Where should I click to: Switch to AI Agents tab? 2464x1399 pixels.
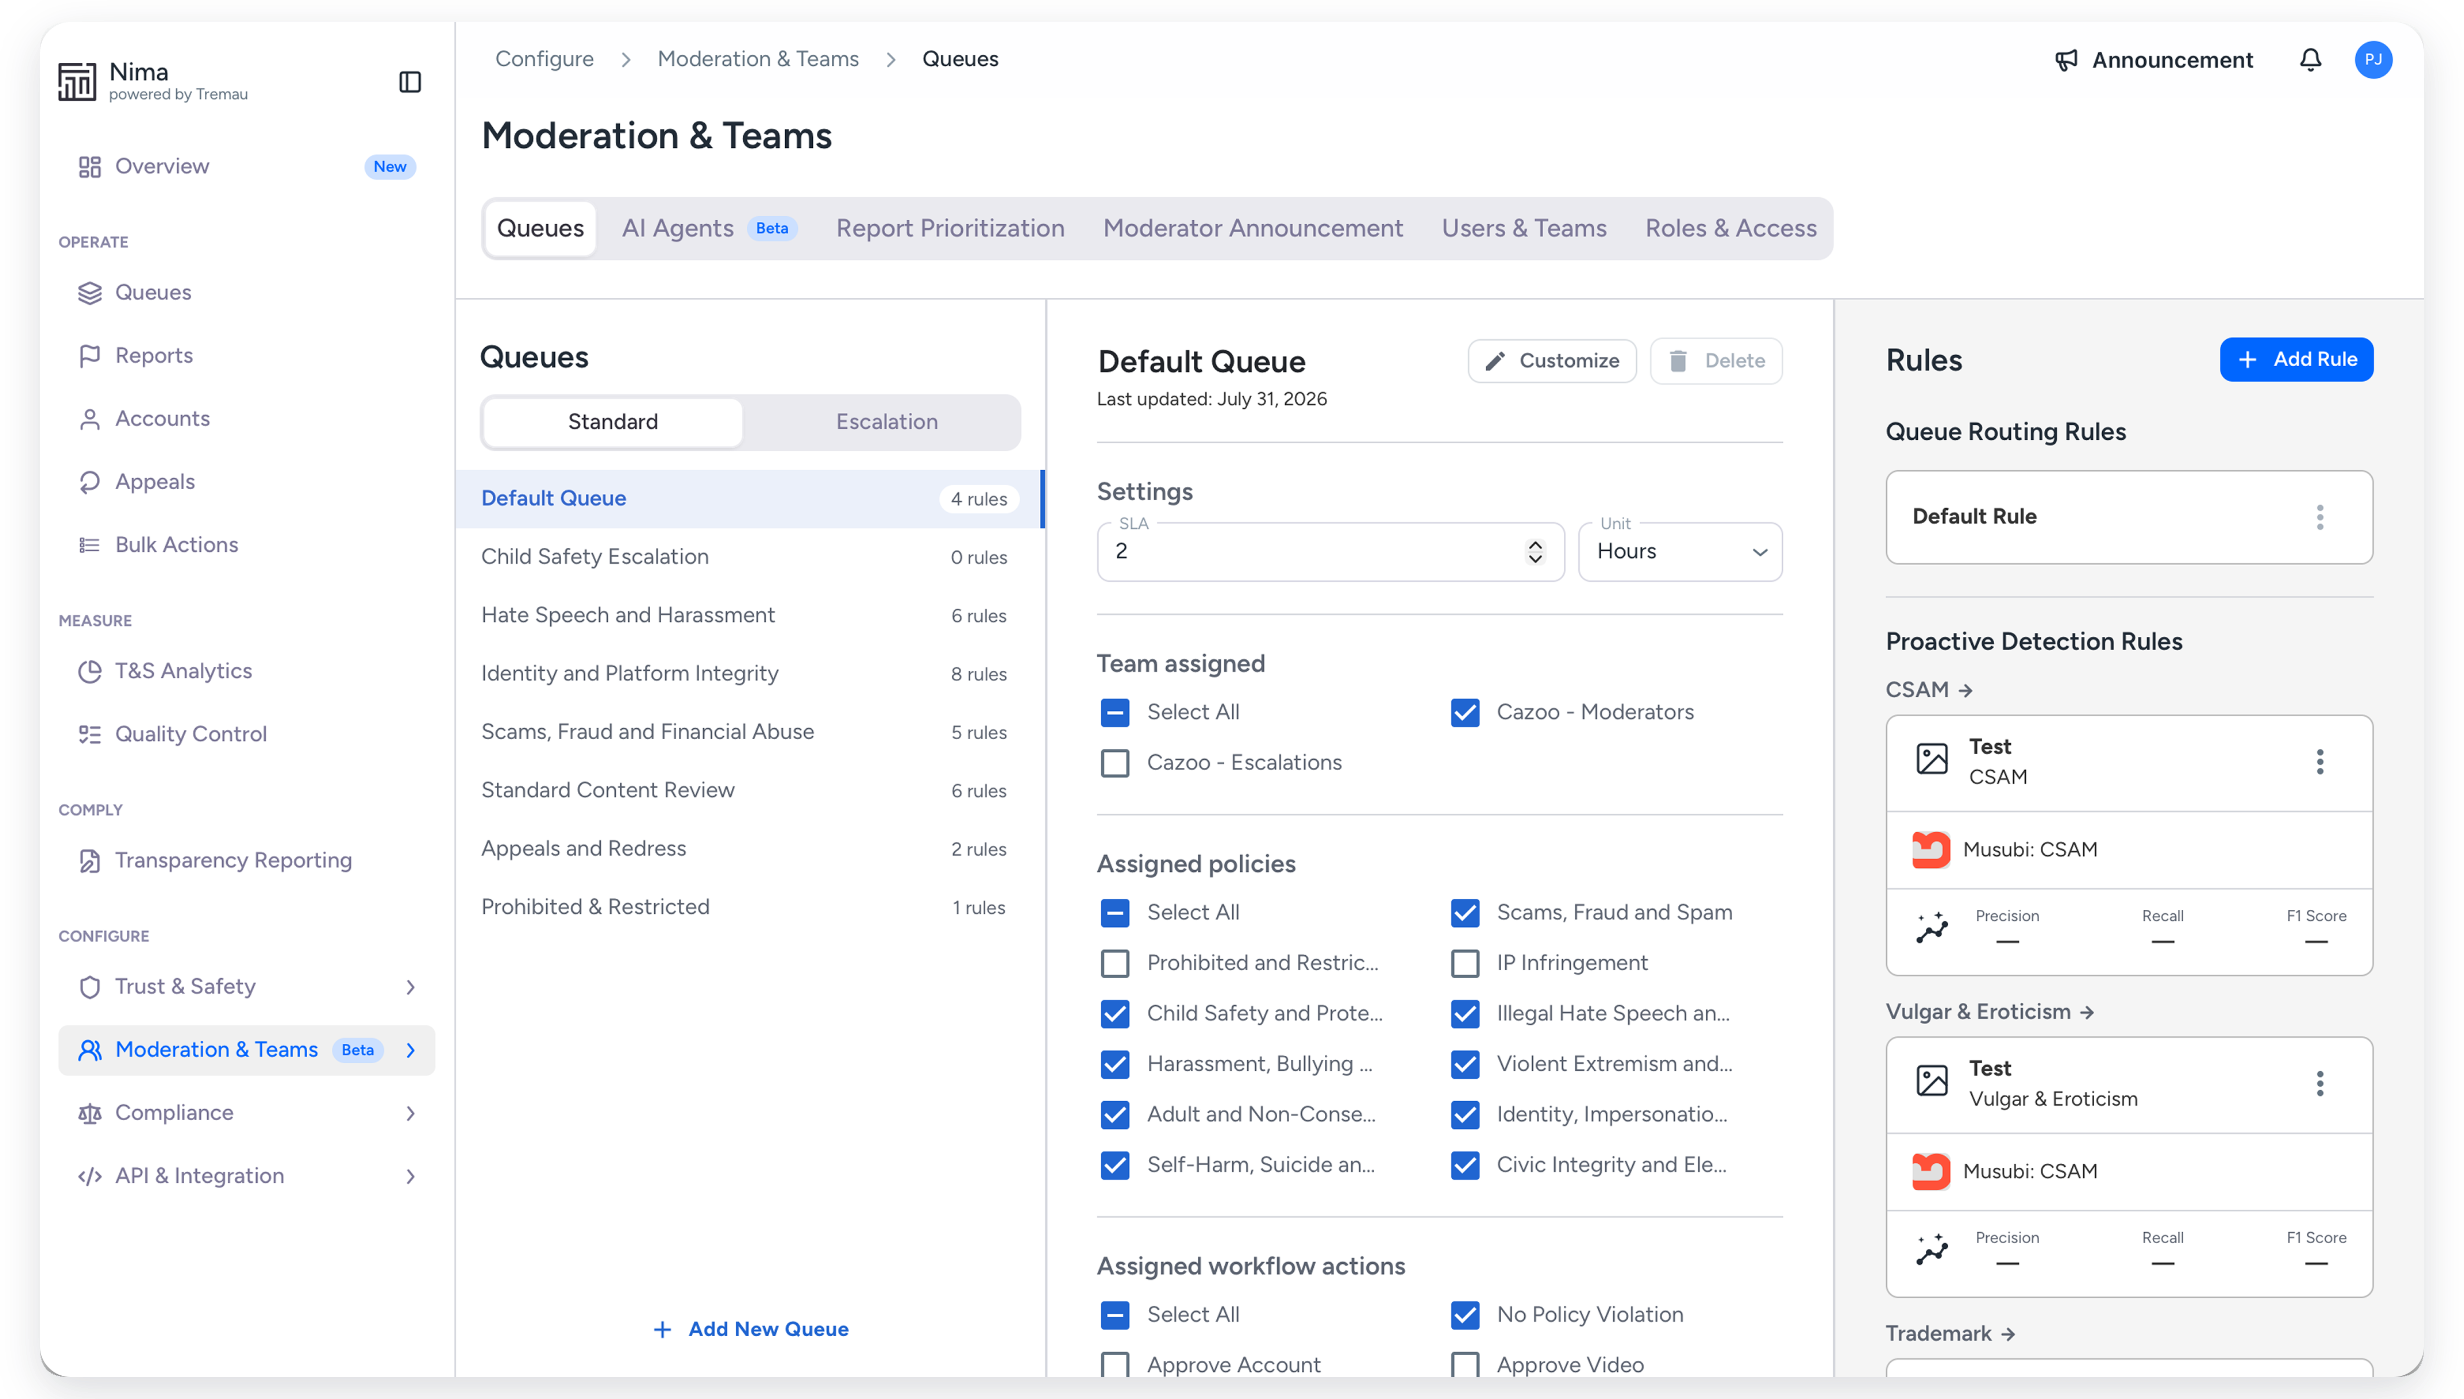(709, 228)
